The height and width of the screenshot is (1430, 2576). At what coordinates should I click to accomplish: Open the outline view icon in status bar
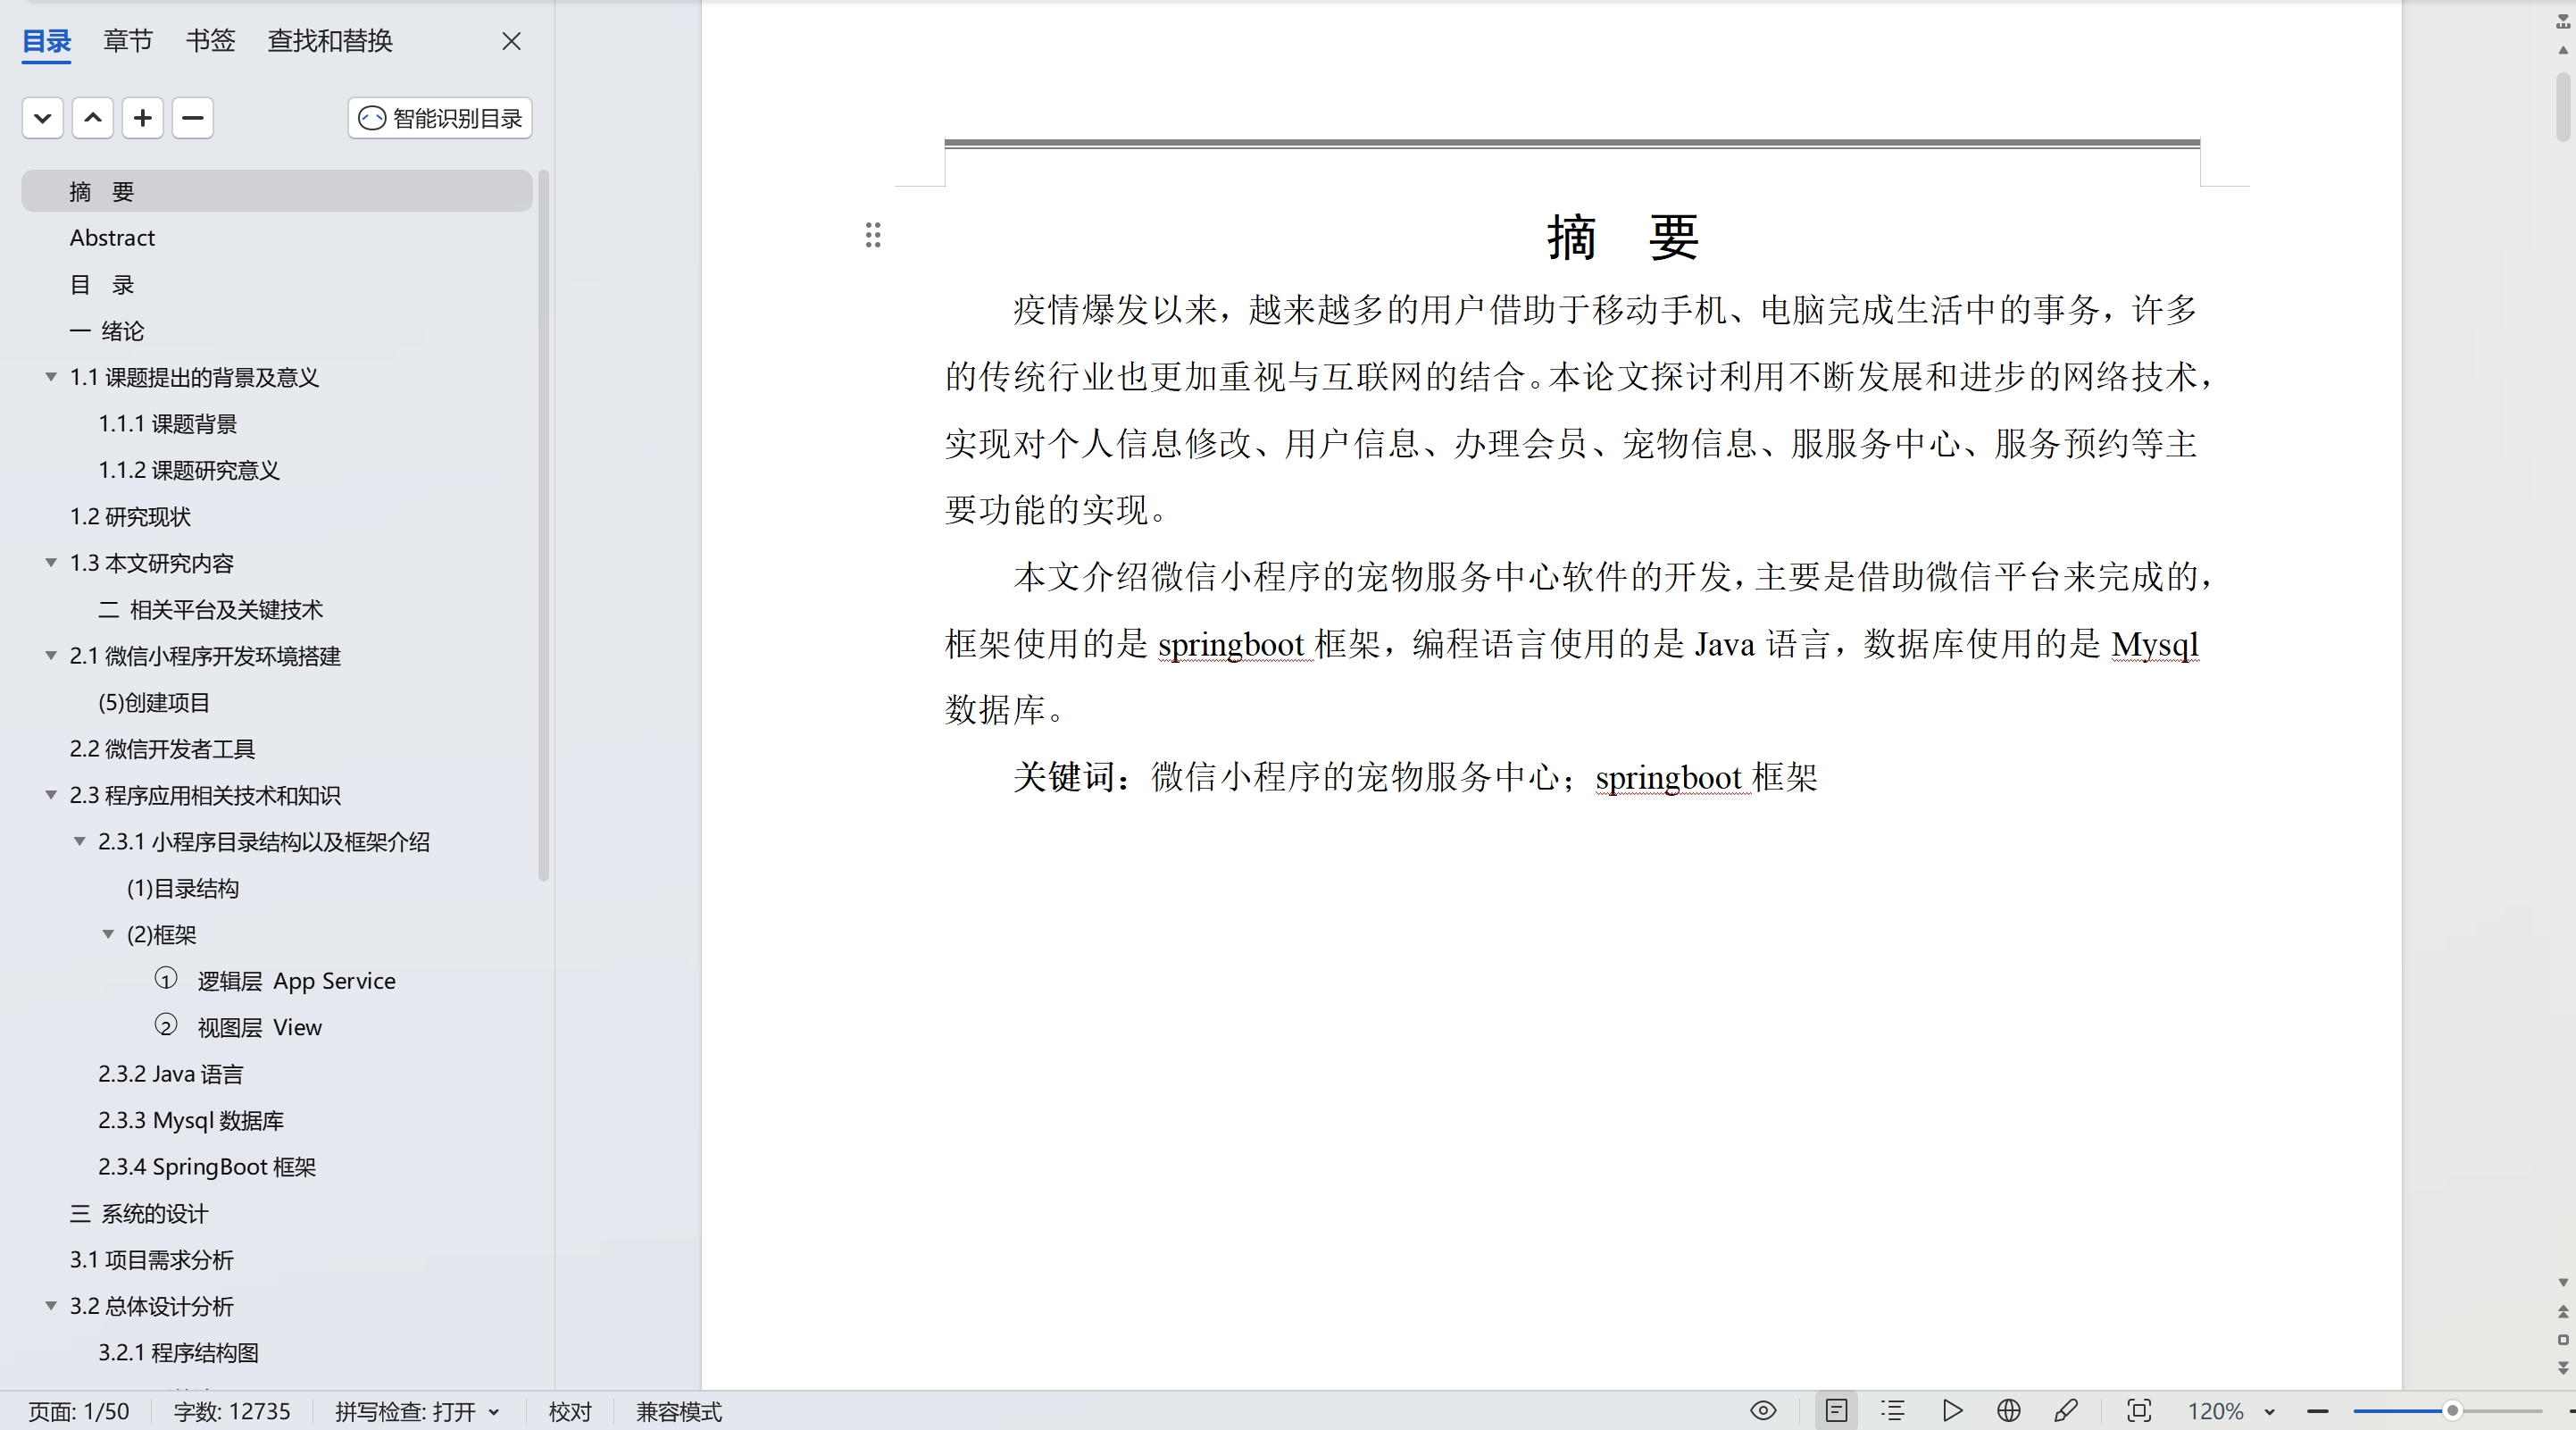tap(1893, 1411)
